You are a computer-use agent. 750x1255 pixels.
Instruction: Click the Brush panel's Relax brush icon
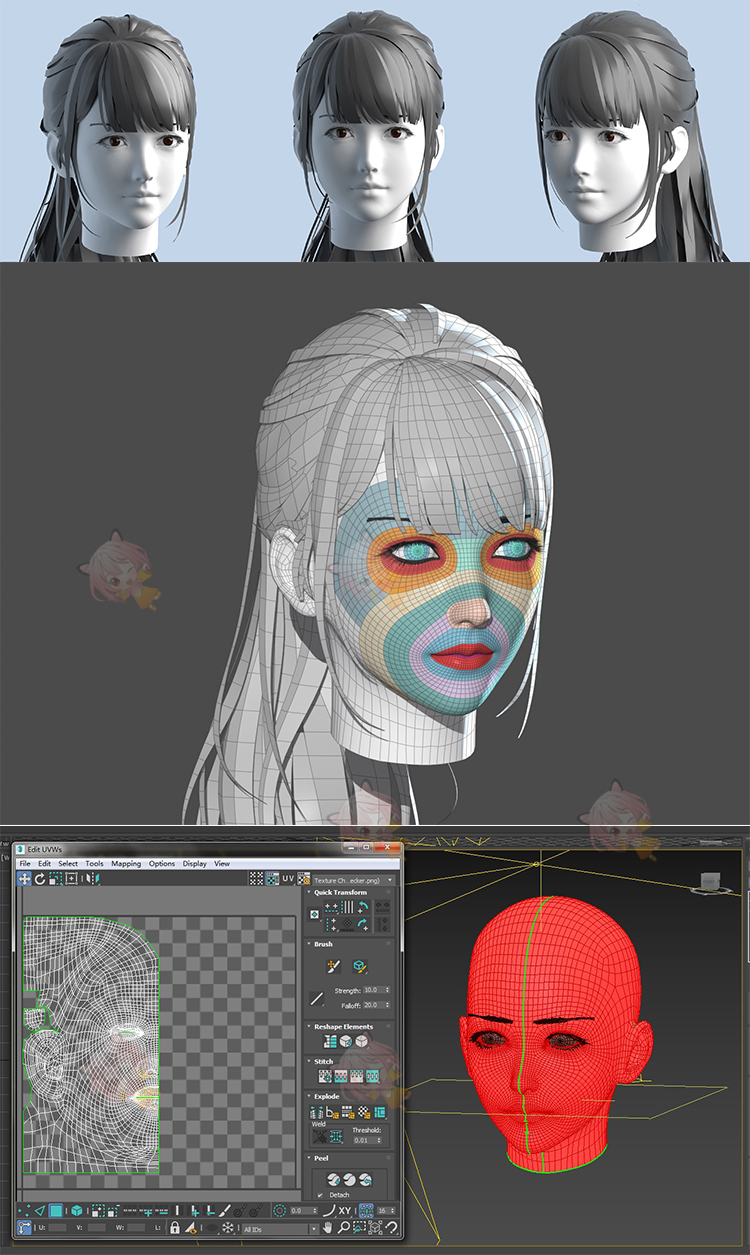(x=360, y=967)
